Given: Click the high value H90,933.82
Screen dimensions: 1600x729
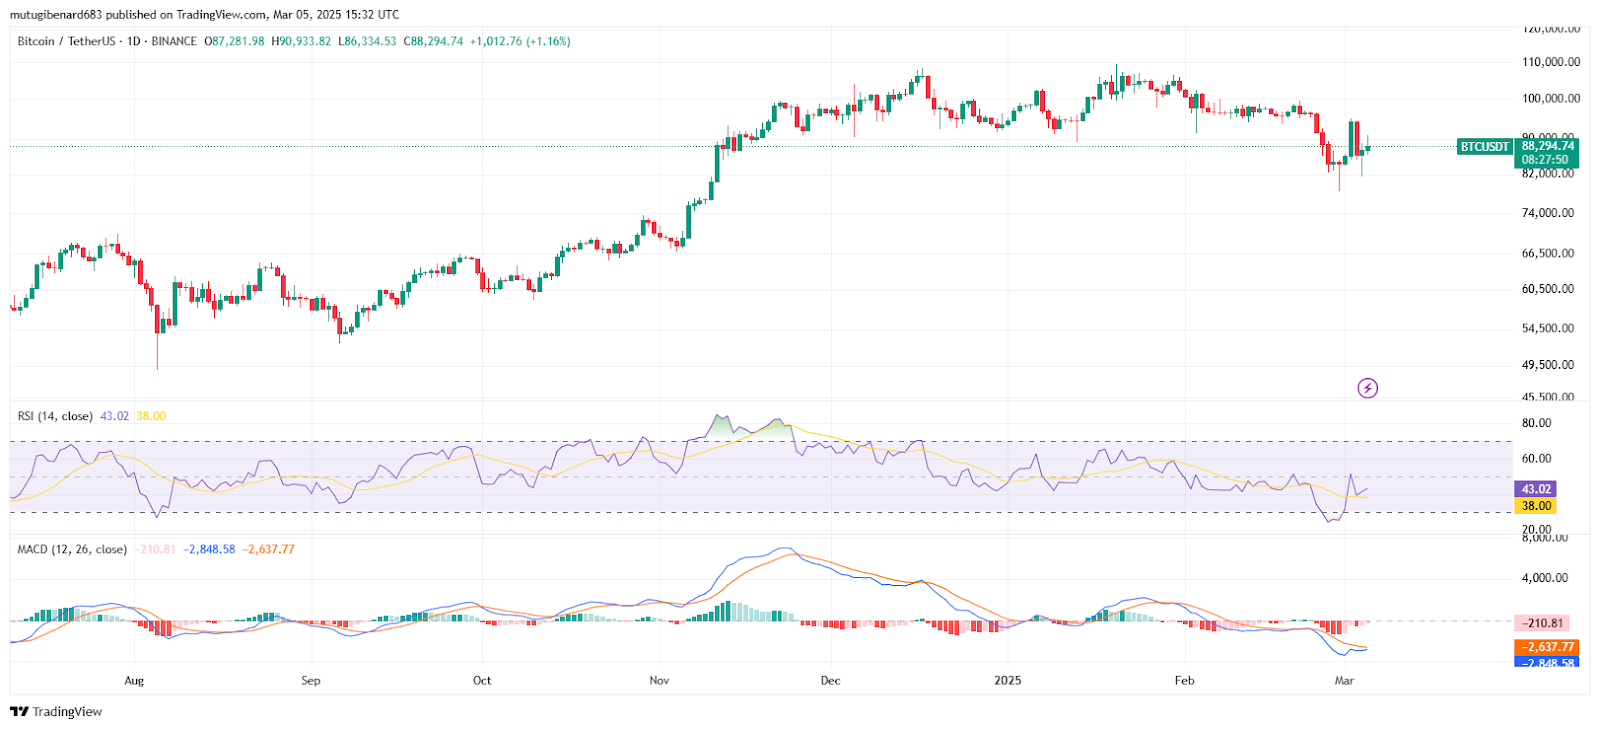Looking at the screenshot, I should click(301, 42).
